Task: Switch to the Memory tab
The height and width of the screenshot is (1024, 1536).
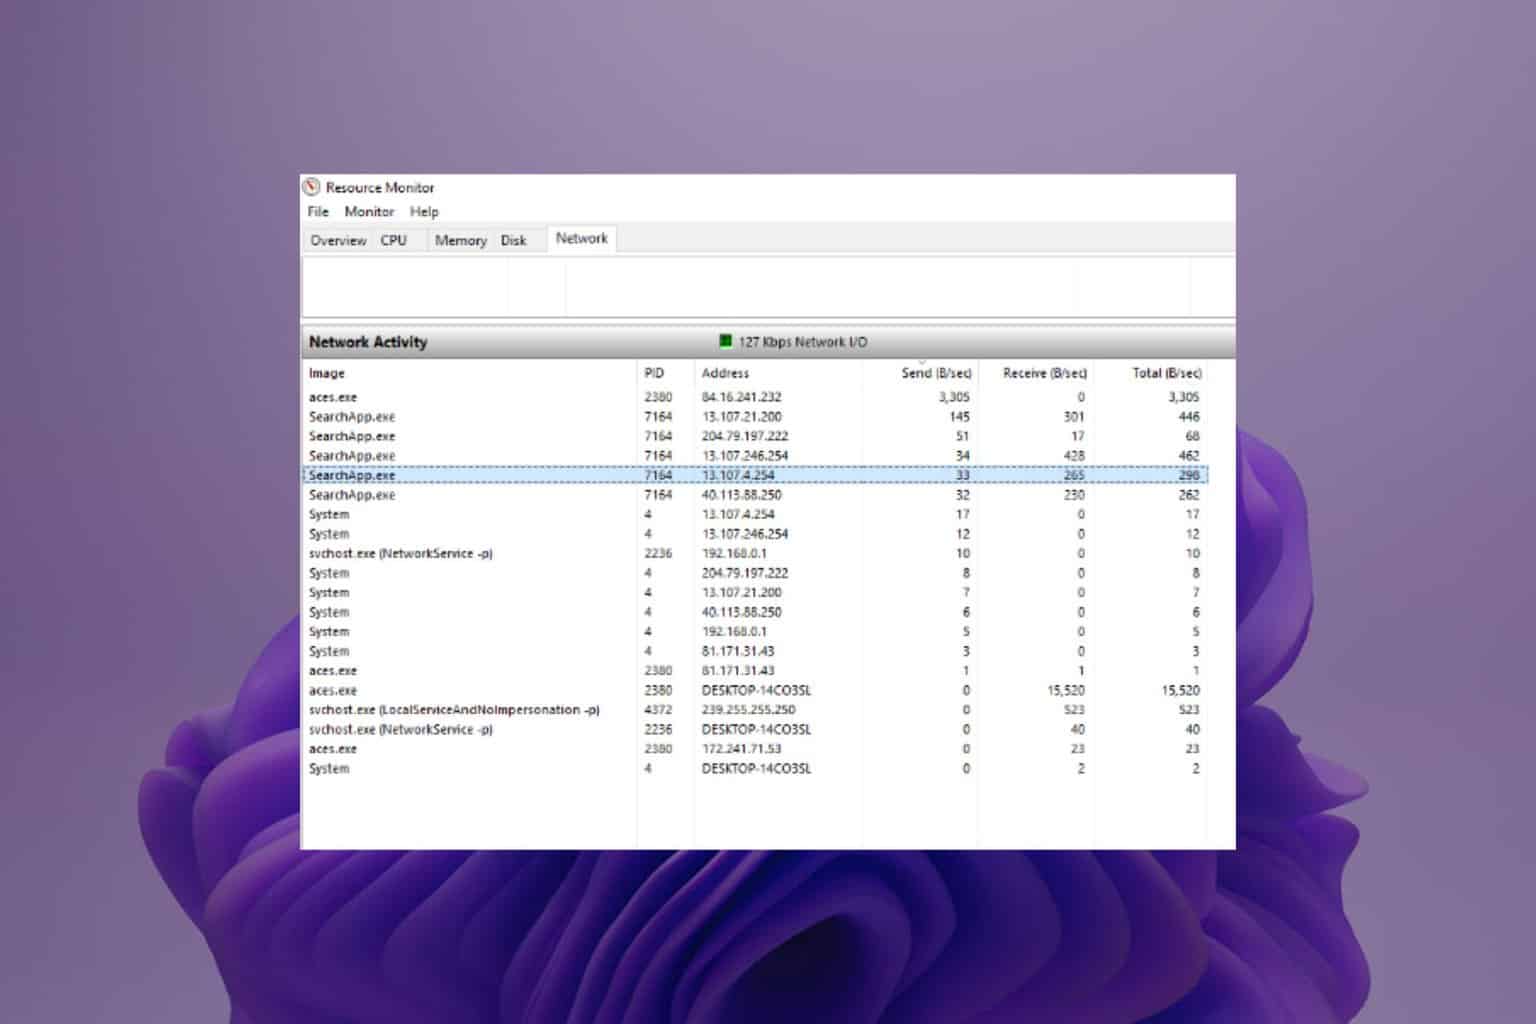Action: 461,240
